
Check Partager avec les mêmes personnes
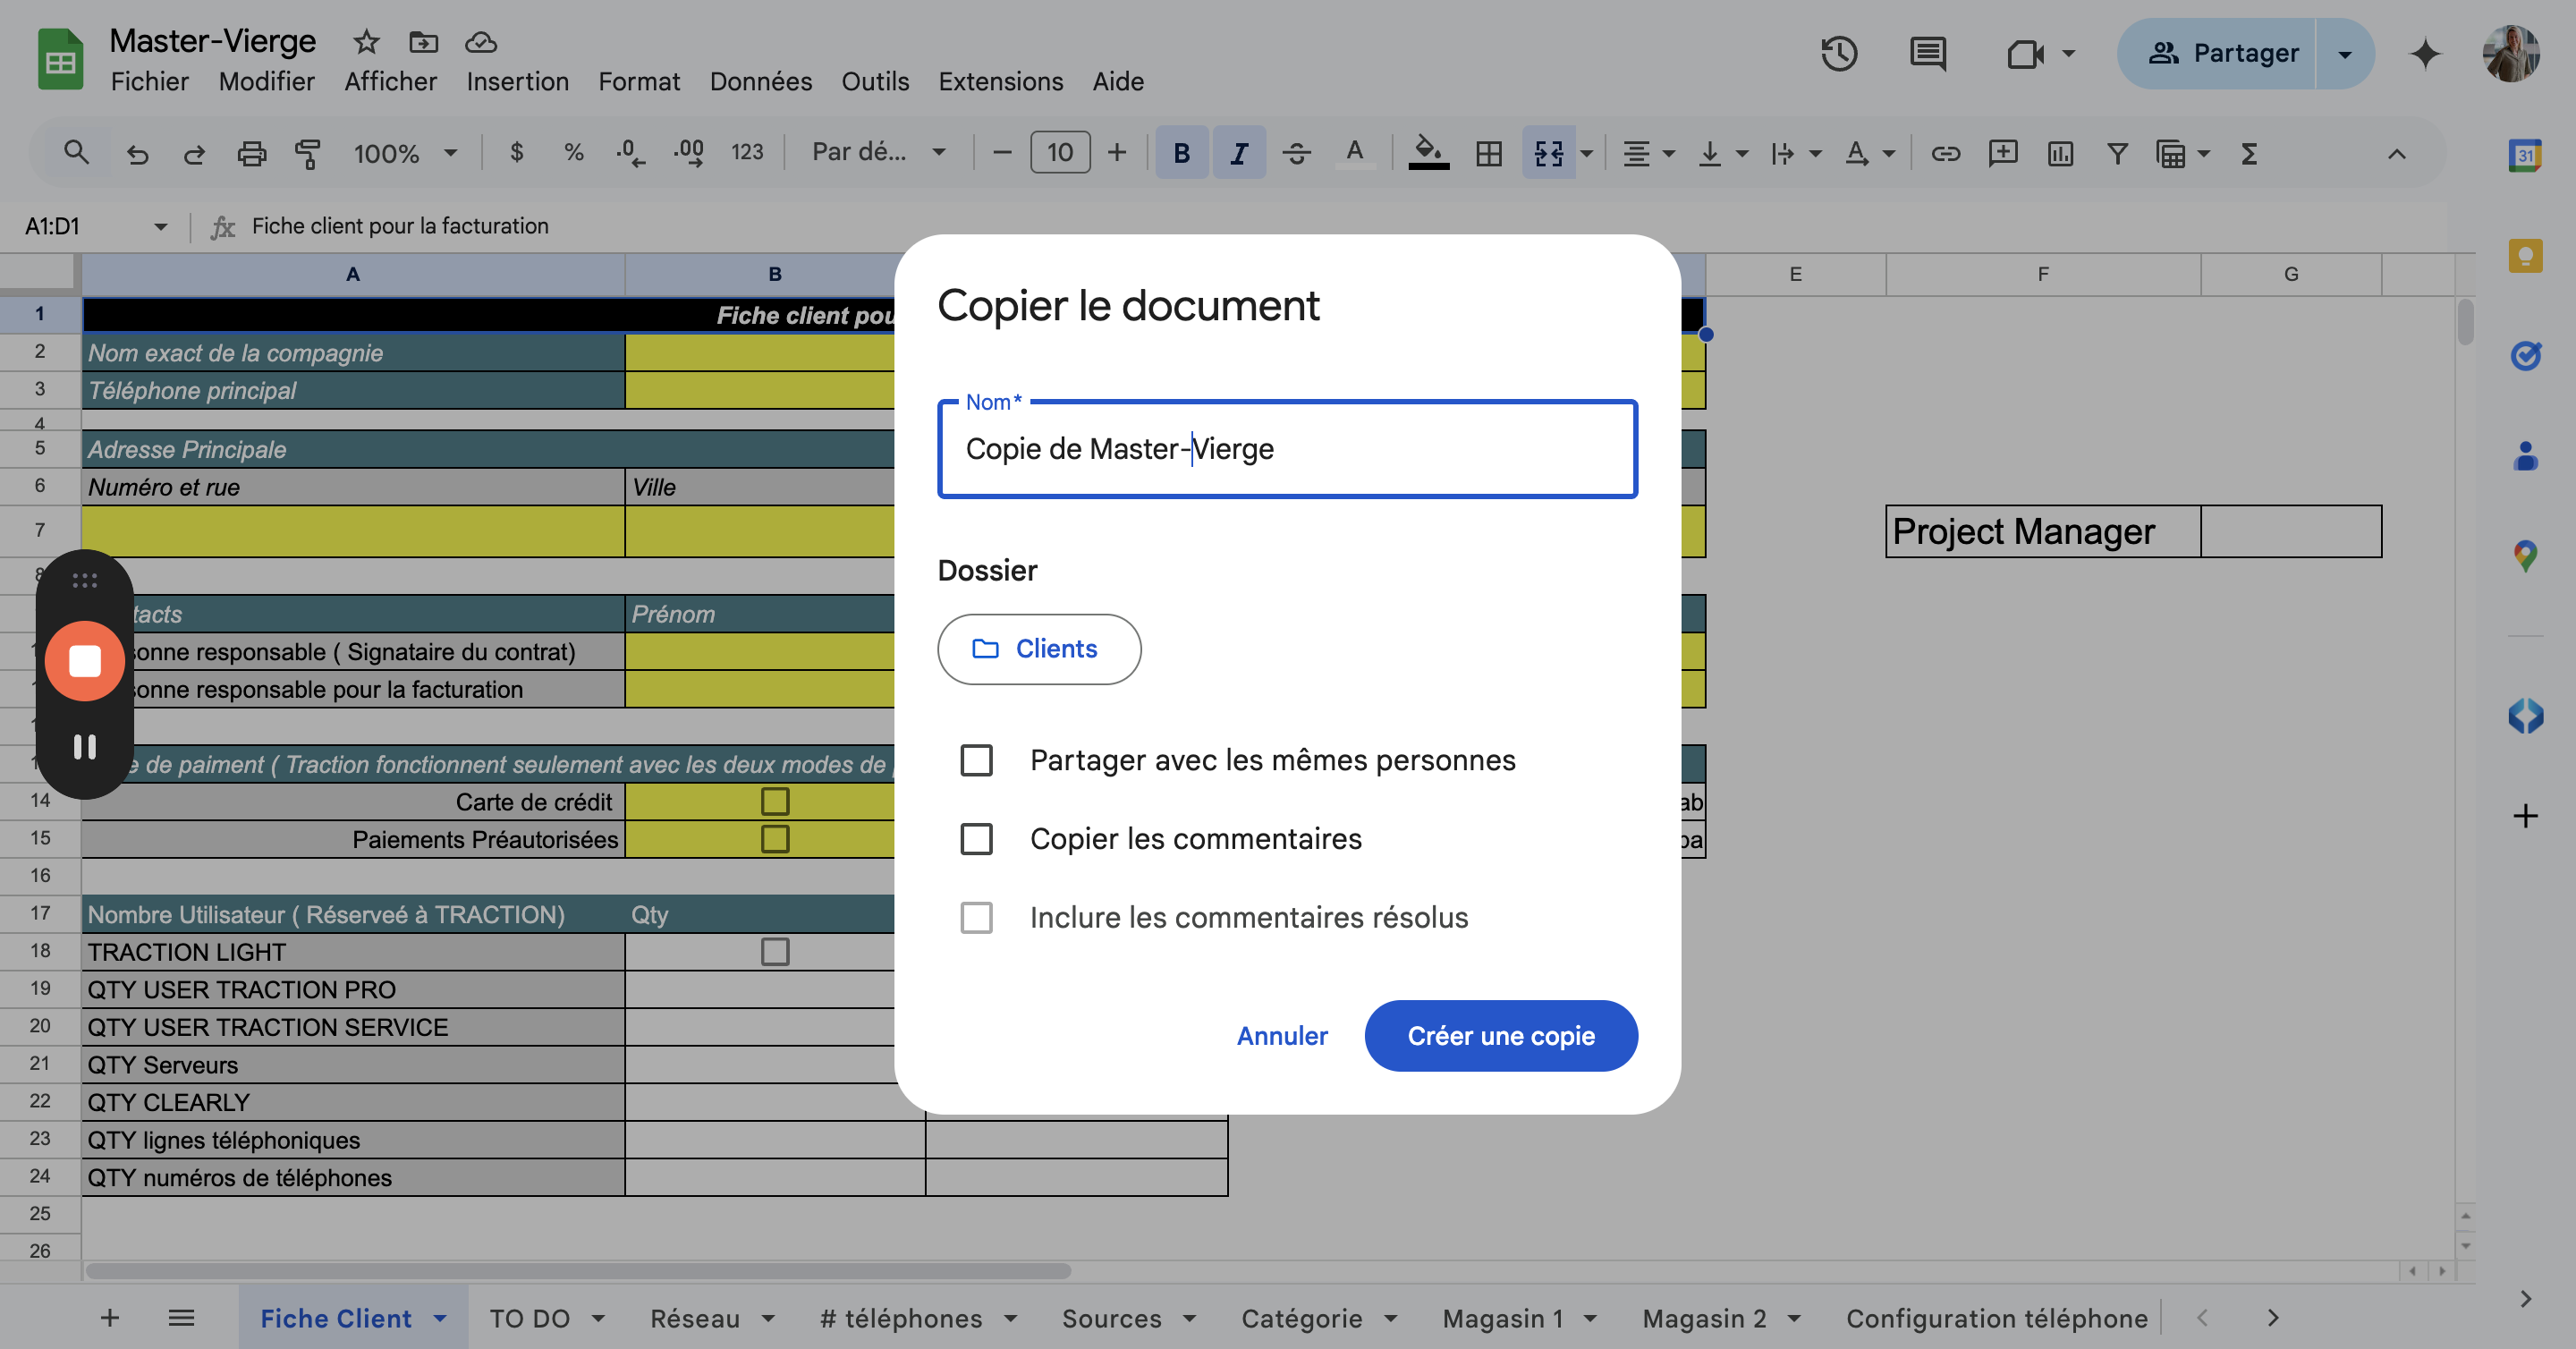[x=976, y=760]
